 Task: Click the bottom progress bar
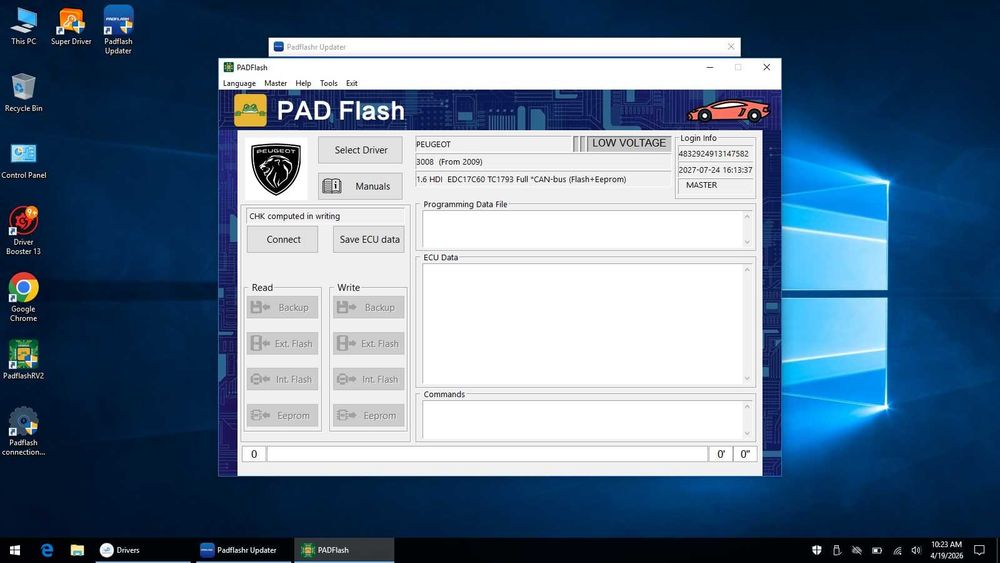[x=487, y=454]
